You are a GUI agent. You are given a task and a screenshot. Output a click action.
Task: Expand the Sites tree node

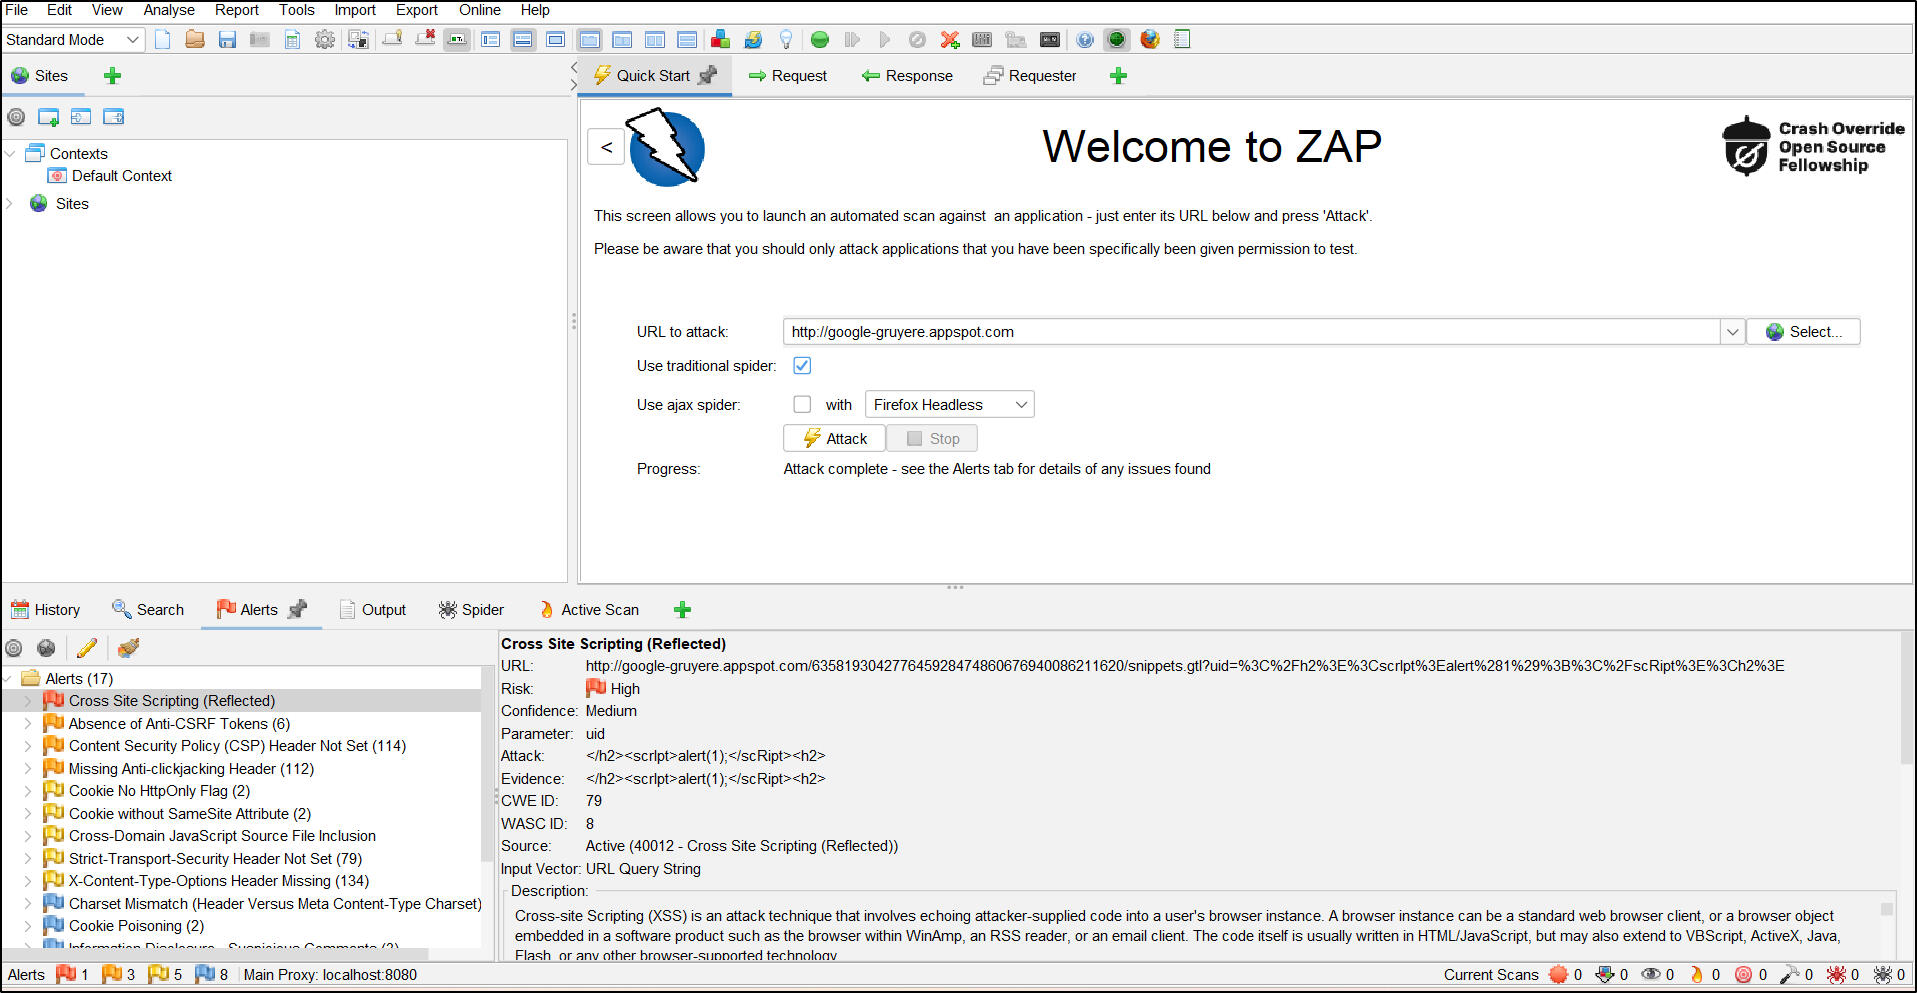click(x=10, y=204)
